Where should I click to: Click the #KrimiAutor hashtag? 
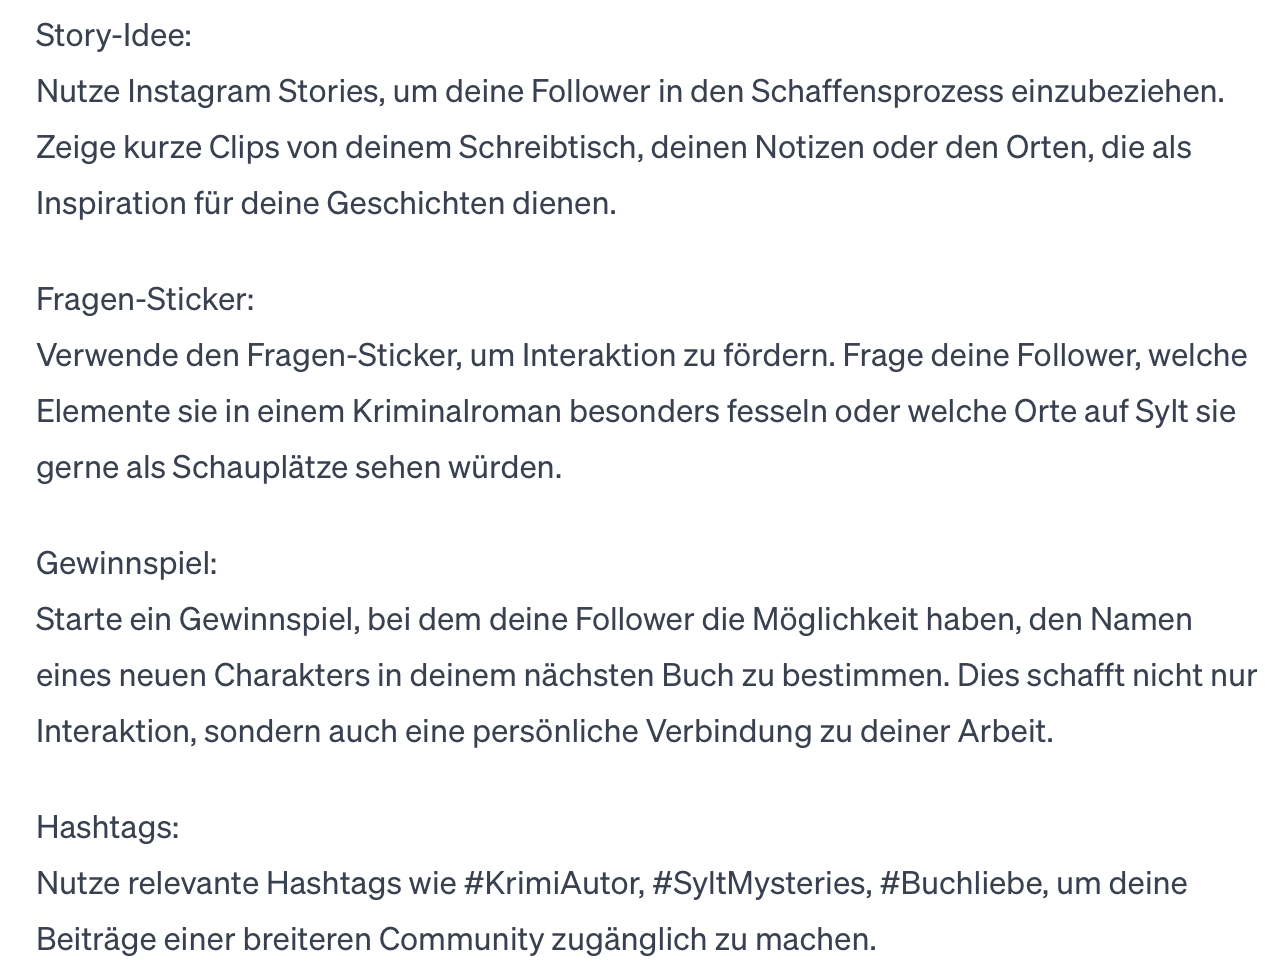553,883
